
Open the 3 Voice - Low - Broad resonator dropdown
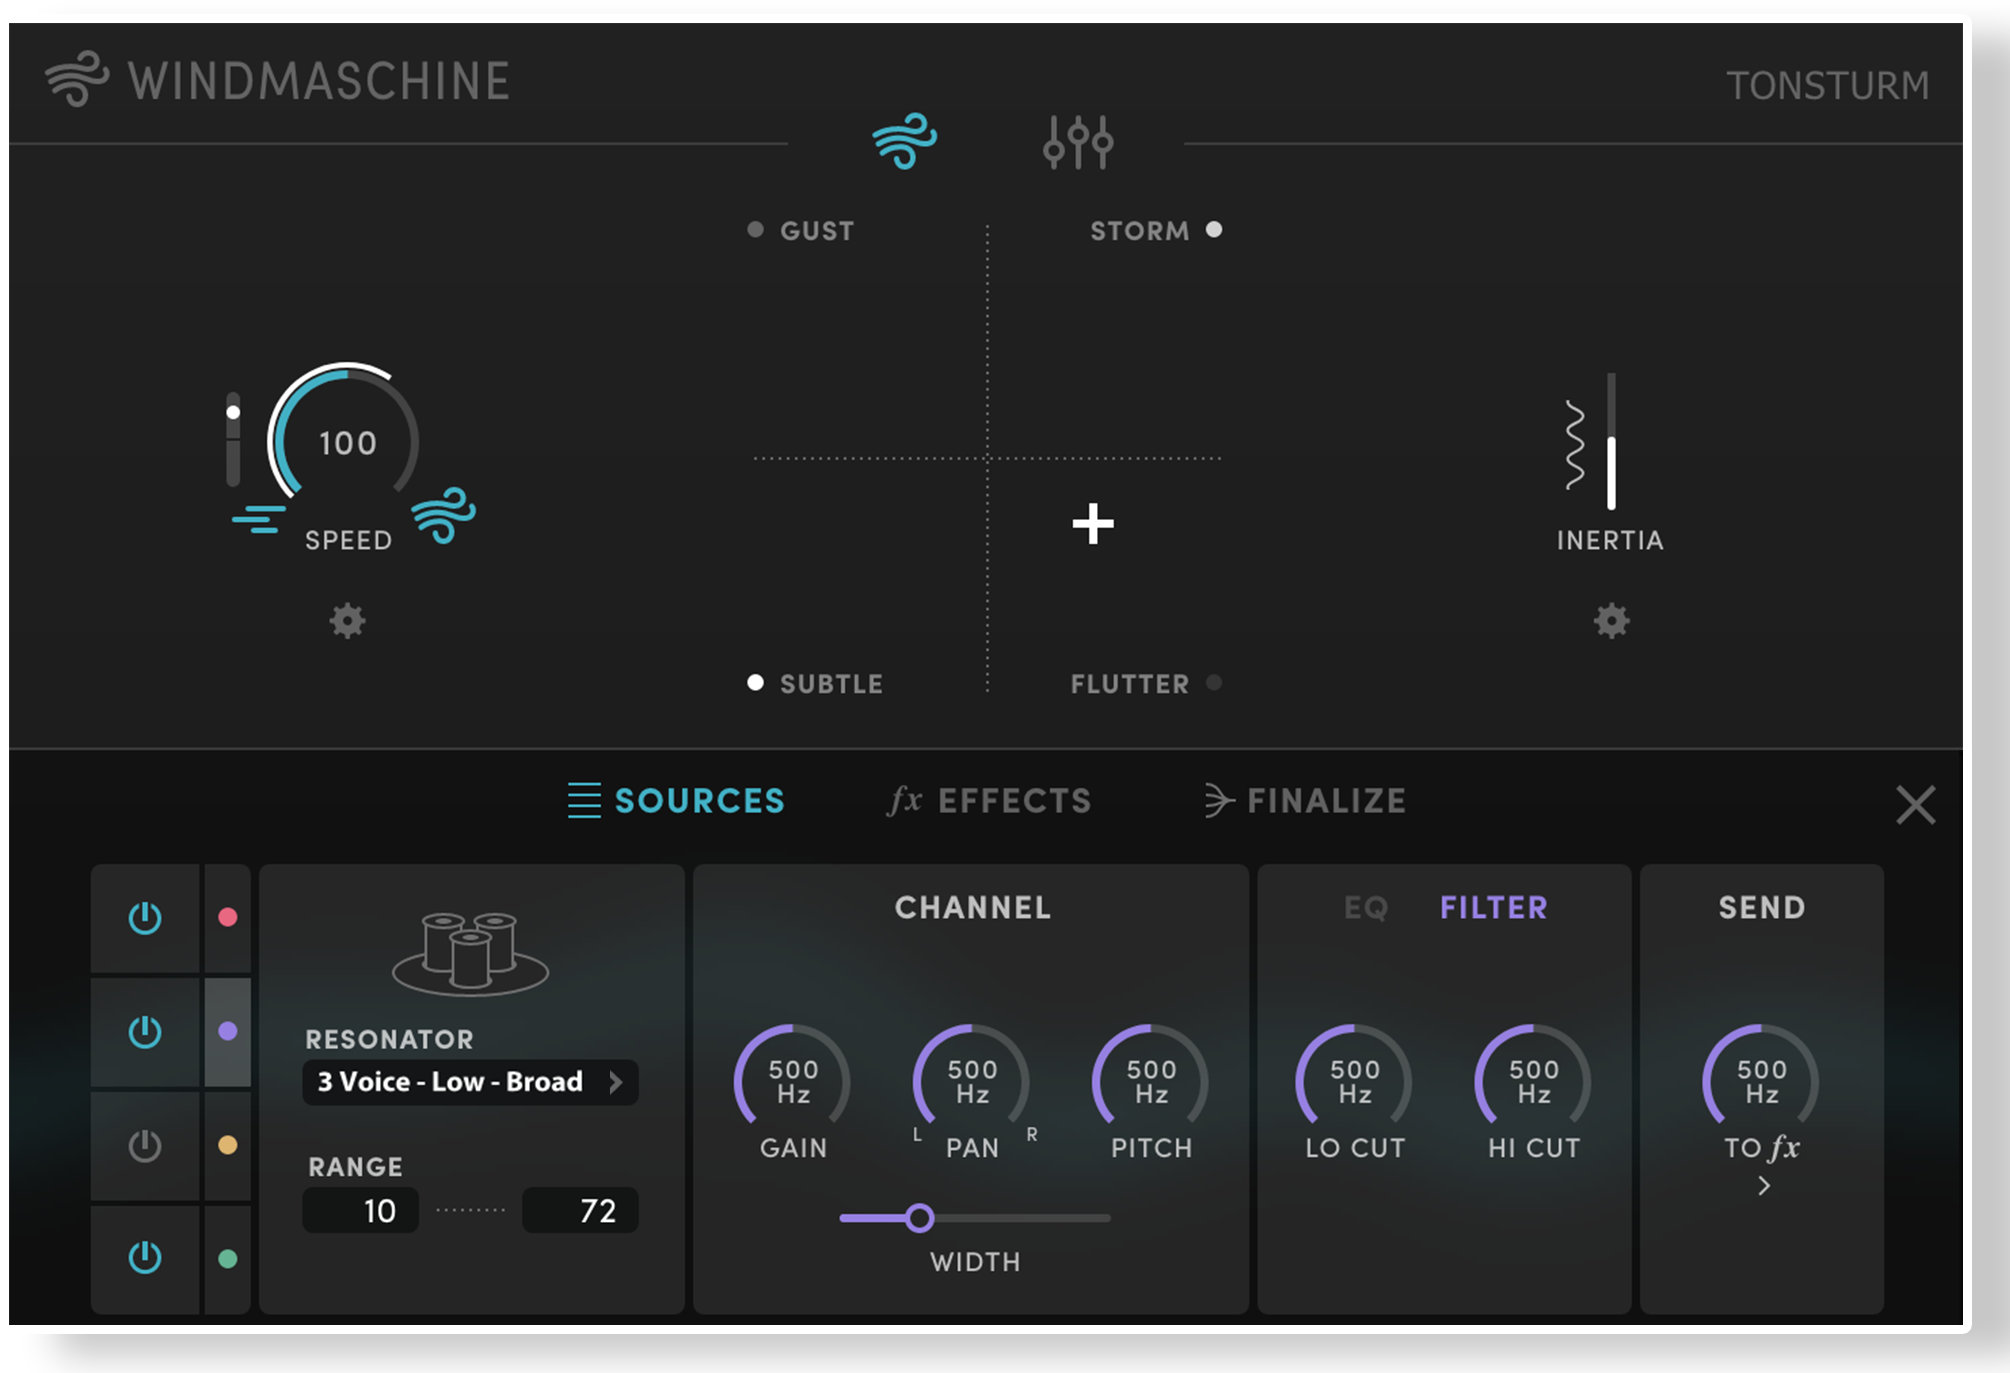[x=470, y=1081]
